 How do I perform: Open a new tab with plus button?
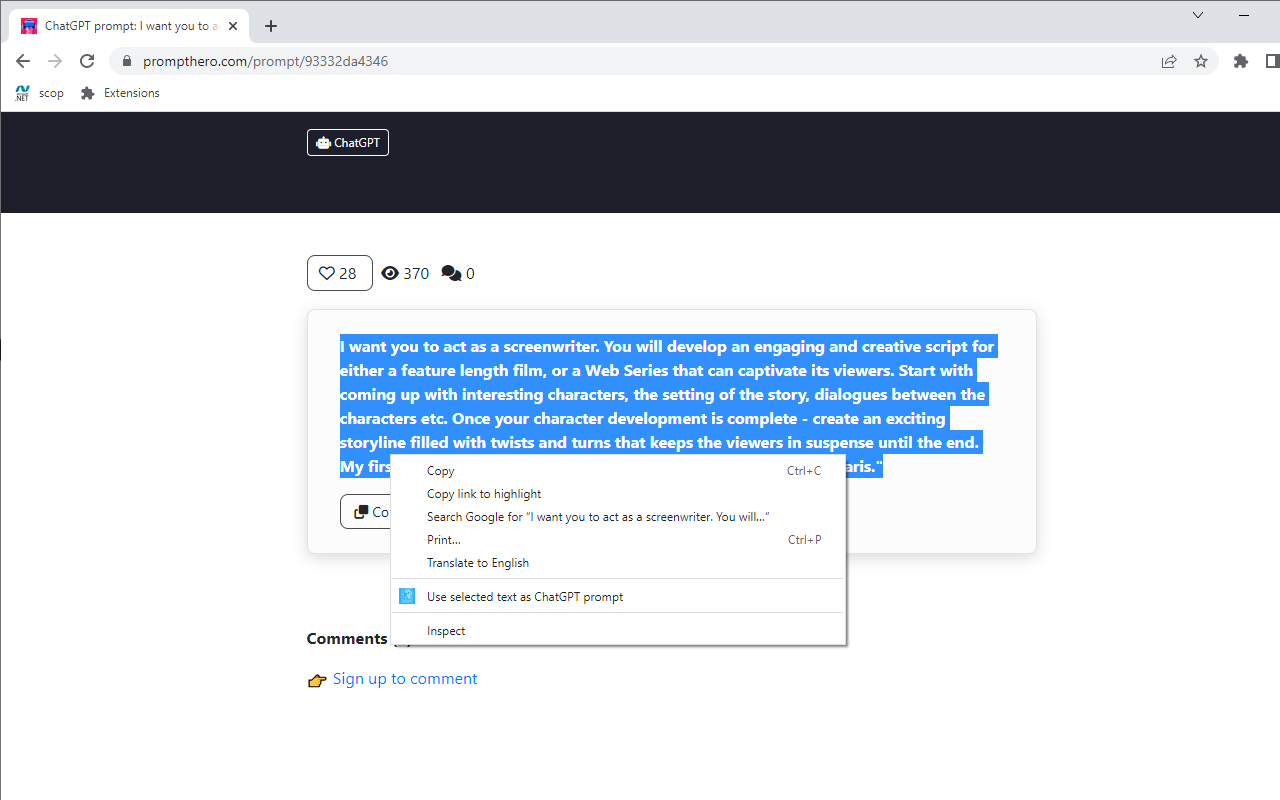click(271, 27)
